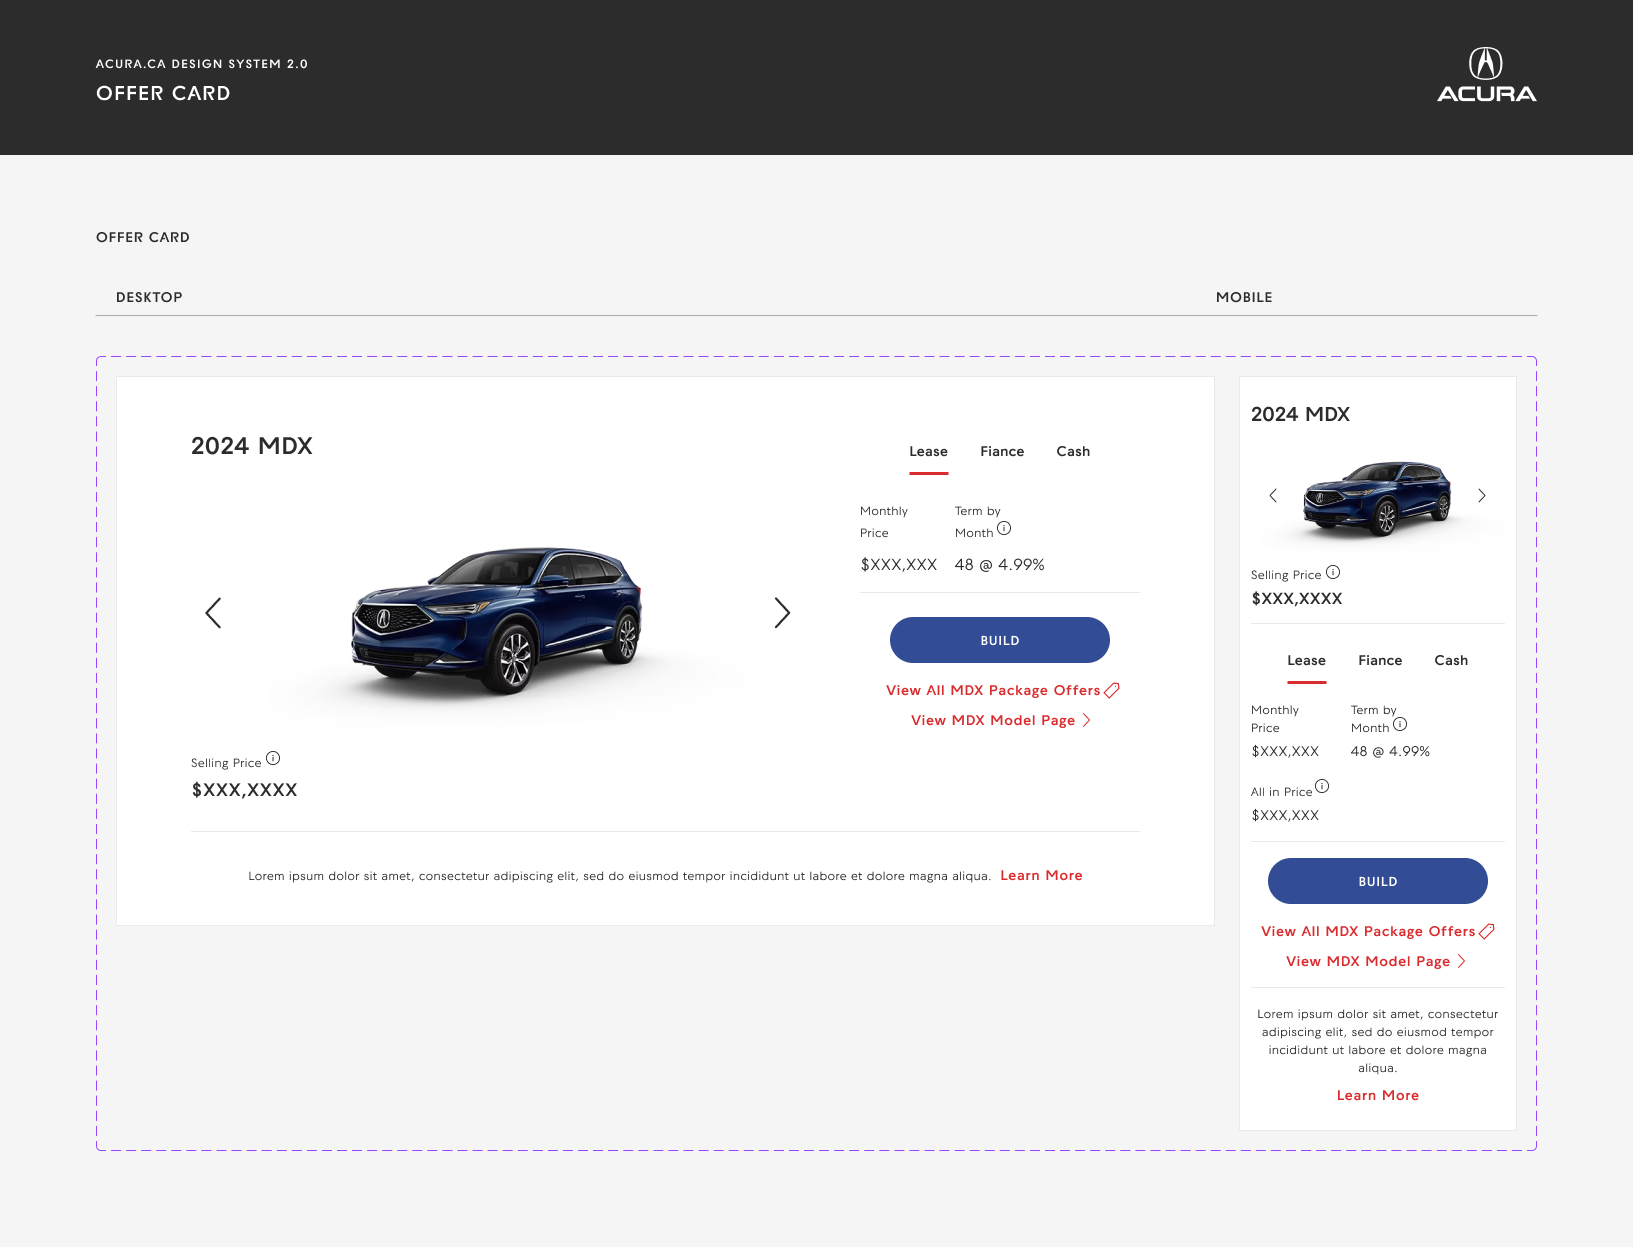
Task: Open info icon beside desktop Term by Month
Action: [1004, 529]
